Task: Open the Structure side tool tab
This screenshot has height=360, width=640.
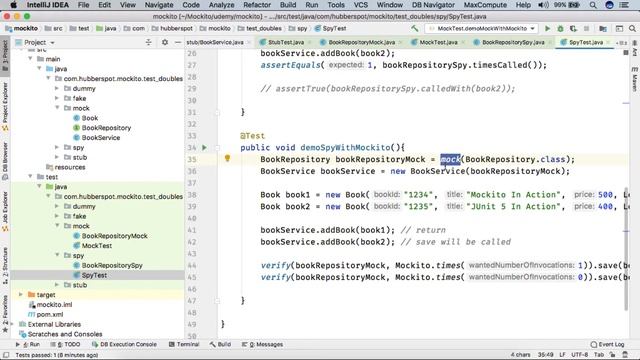Action: pyautogui.click(x=5, y=266)
